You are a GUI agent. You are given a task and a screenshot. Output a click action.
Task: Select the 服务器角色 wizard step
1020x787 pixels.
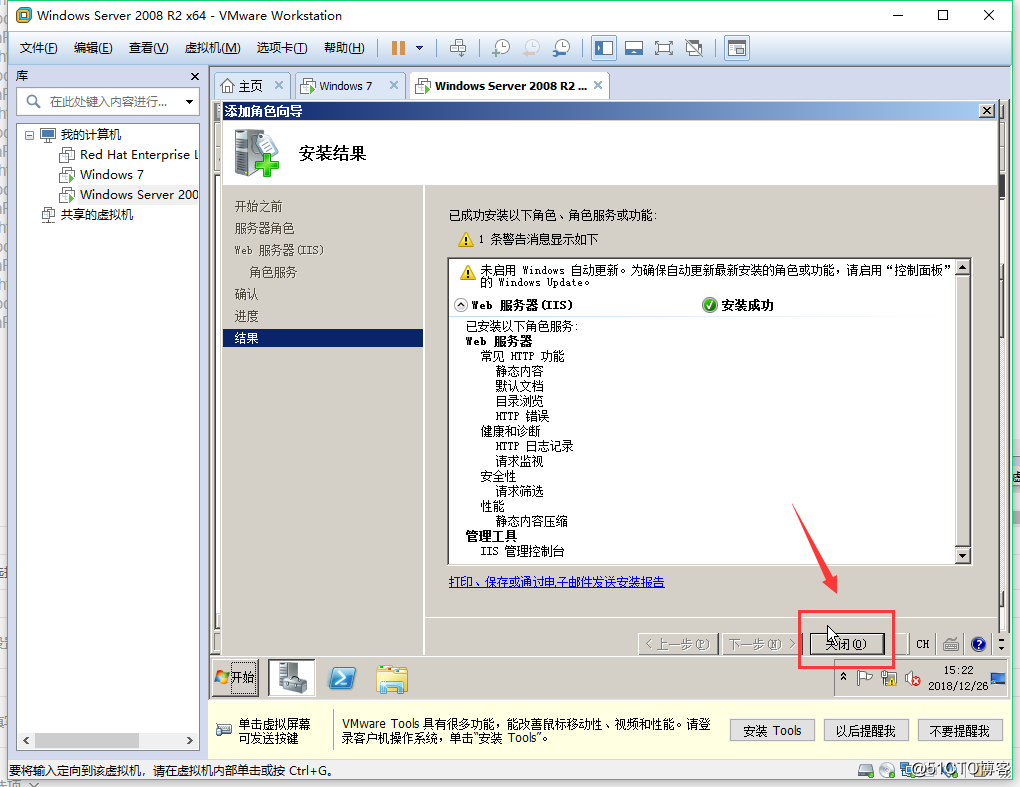point(264,228)
